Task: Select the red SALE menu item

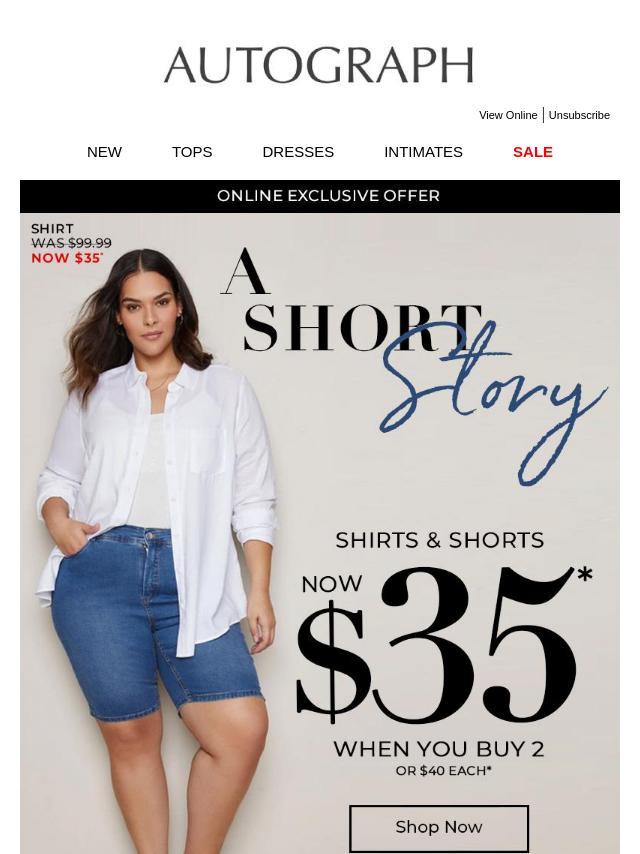Action: 533,152
